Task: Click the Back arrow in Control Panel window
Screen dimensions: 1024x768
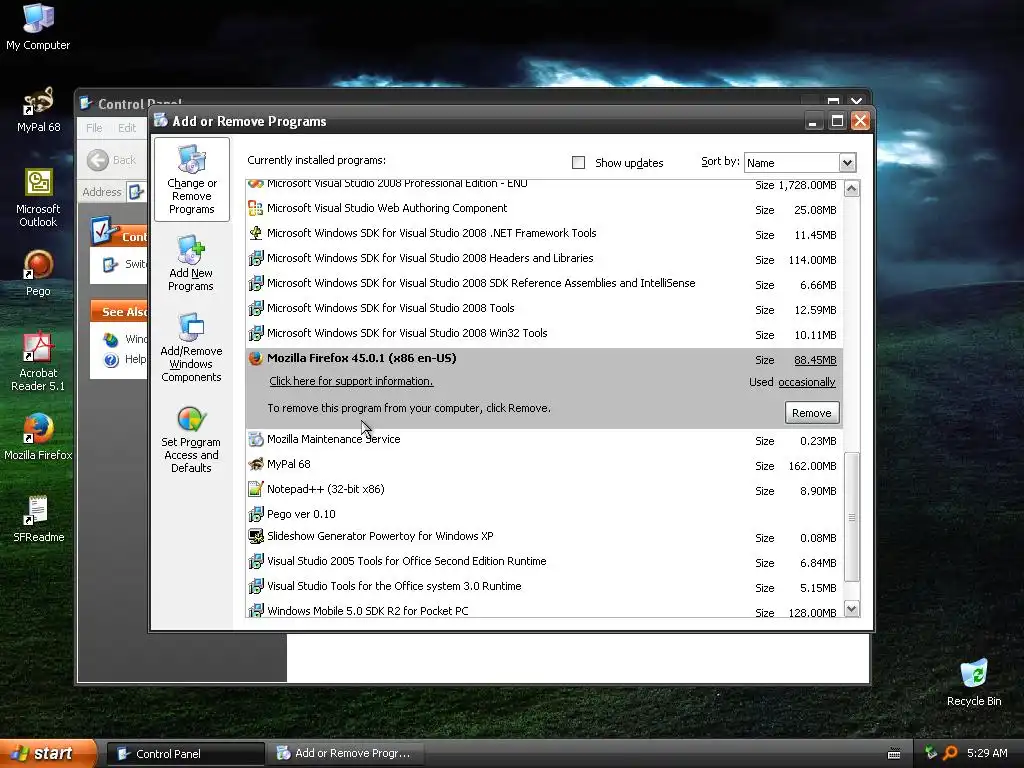Action: pos(98,160)
